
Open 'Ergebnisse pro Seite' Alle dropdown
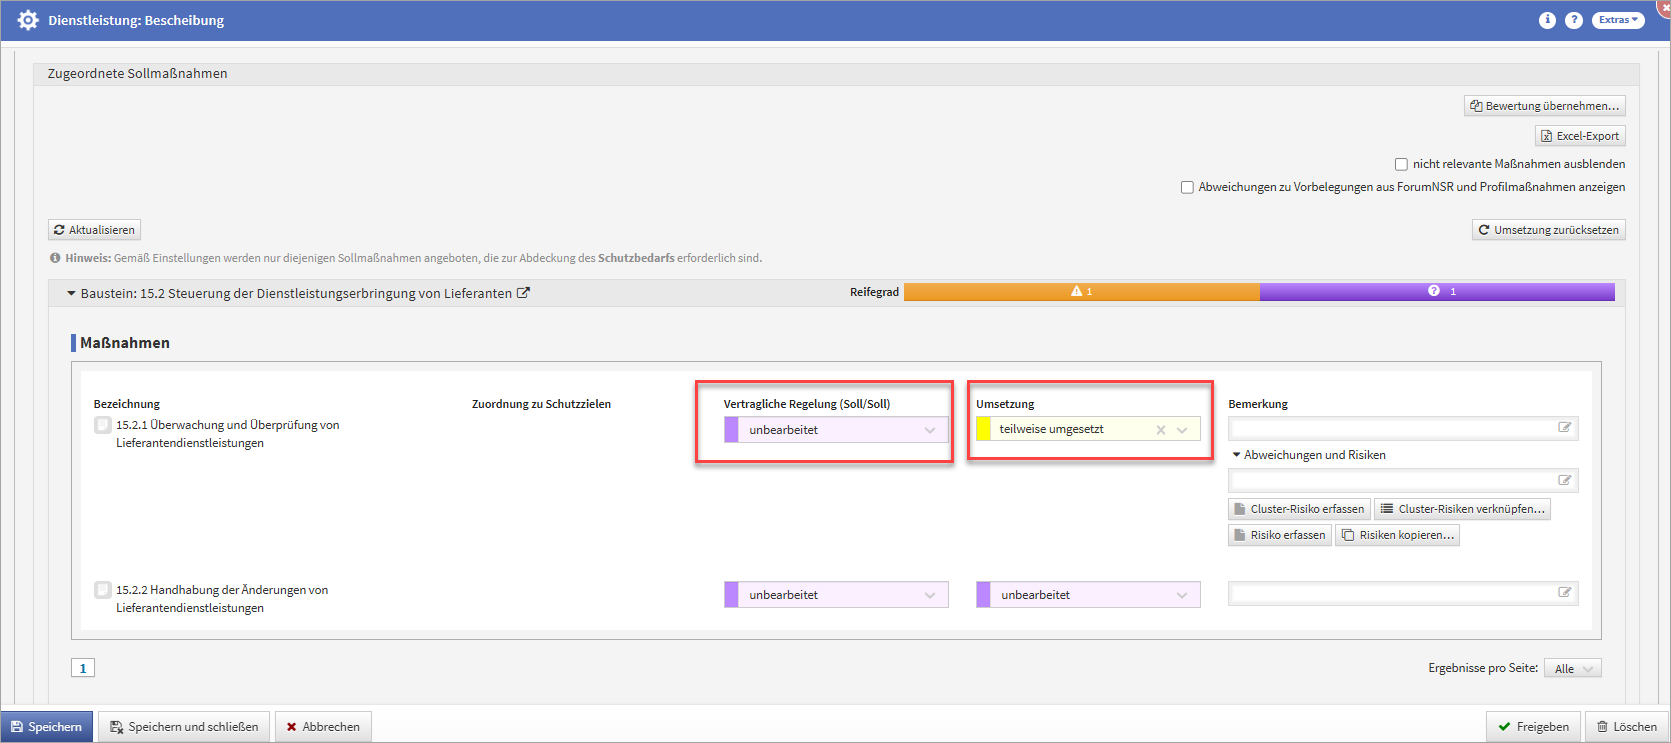click(1572, 669)
